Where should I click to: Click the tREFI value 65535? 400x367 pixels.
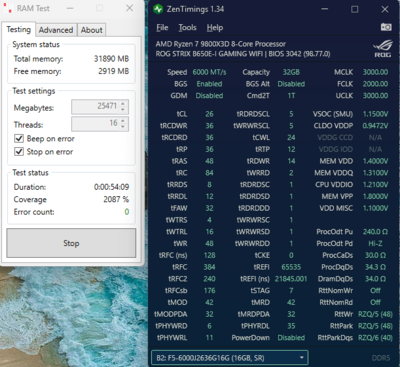(291, 267)
